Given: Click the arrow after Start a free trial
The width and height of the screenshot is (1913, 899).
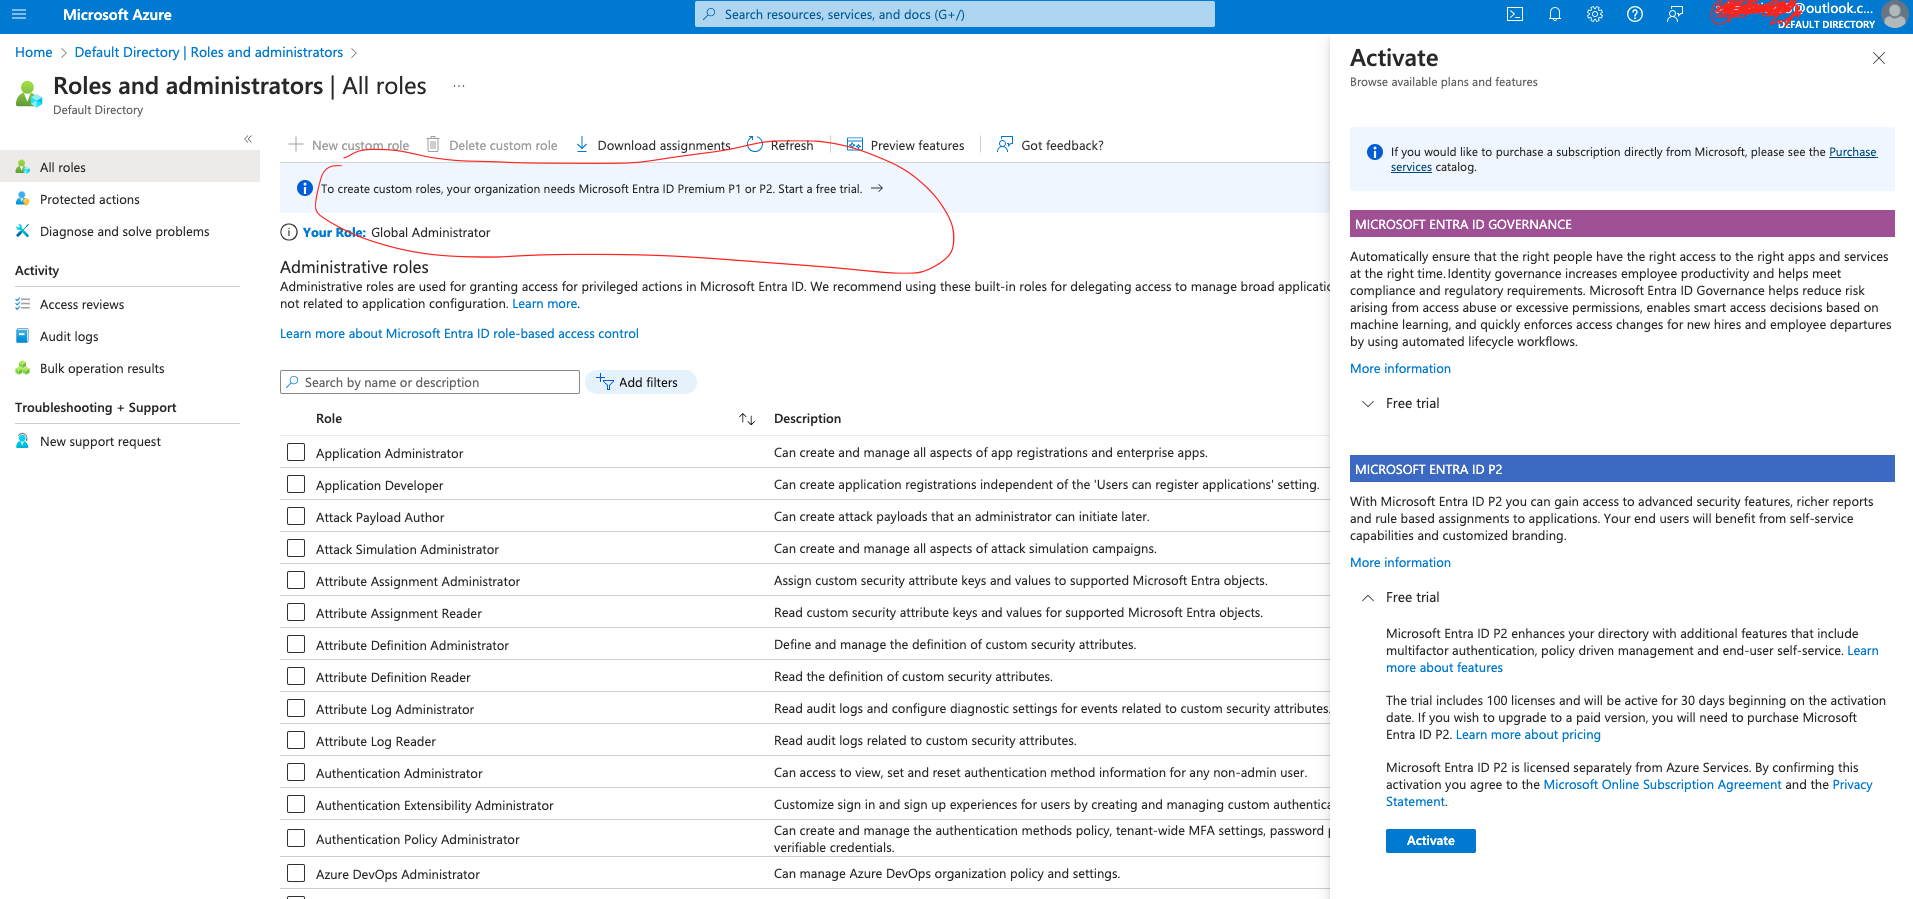Looking at the screenshot, I should tap(877, 188).
